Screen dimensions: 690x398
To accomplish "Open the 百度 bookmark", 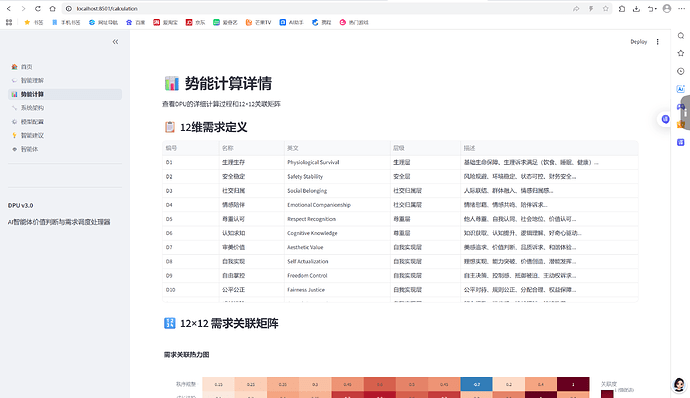I will 136,22.
